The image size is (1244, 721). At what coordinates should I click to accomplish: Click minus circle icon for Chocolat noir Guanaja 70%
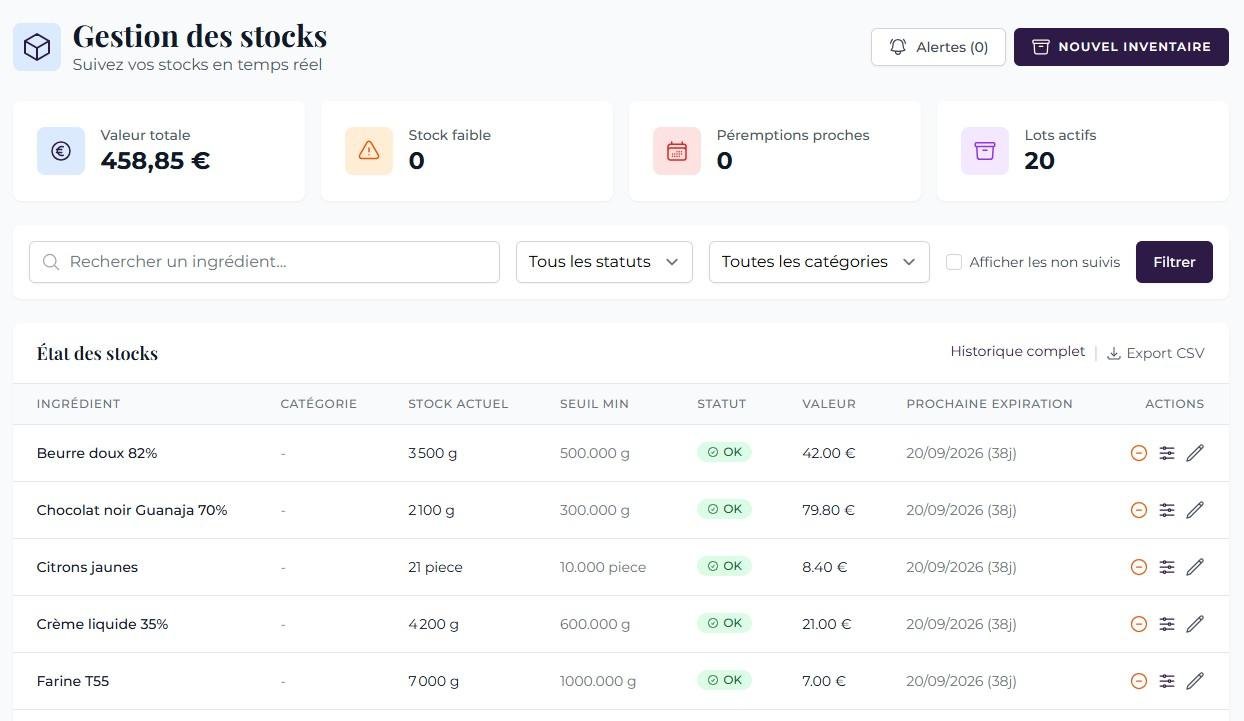1138,510
